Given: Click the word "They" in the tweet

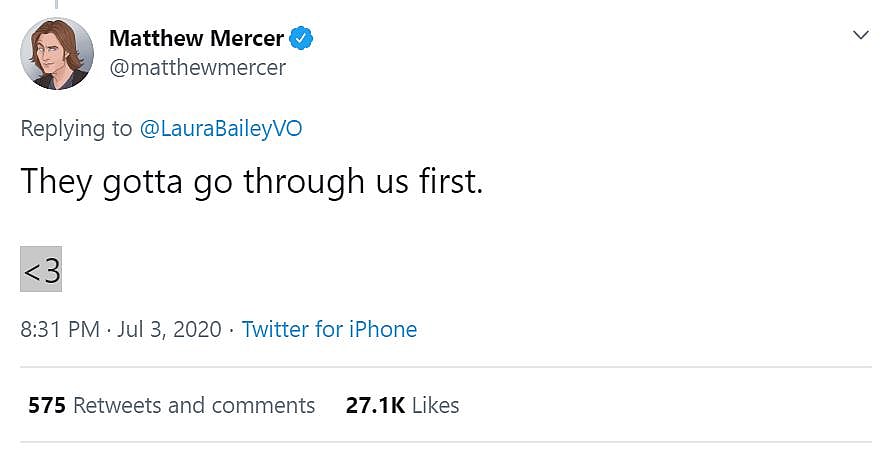Looking at the screenshot, I should (58, 181).
